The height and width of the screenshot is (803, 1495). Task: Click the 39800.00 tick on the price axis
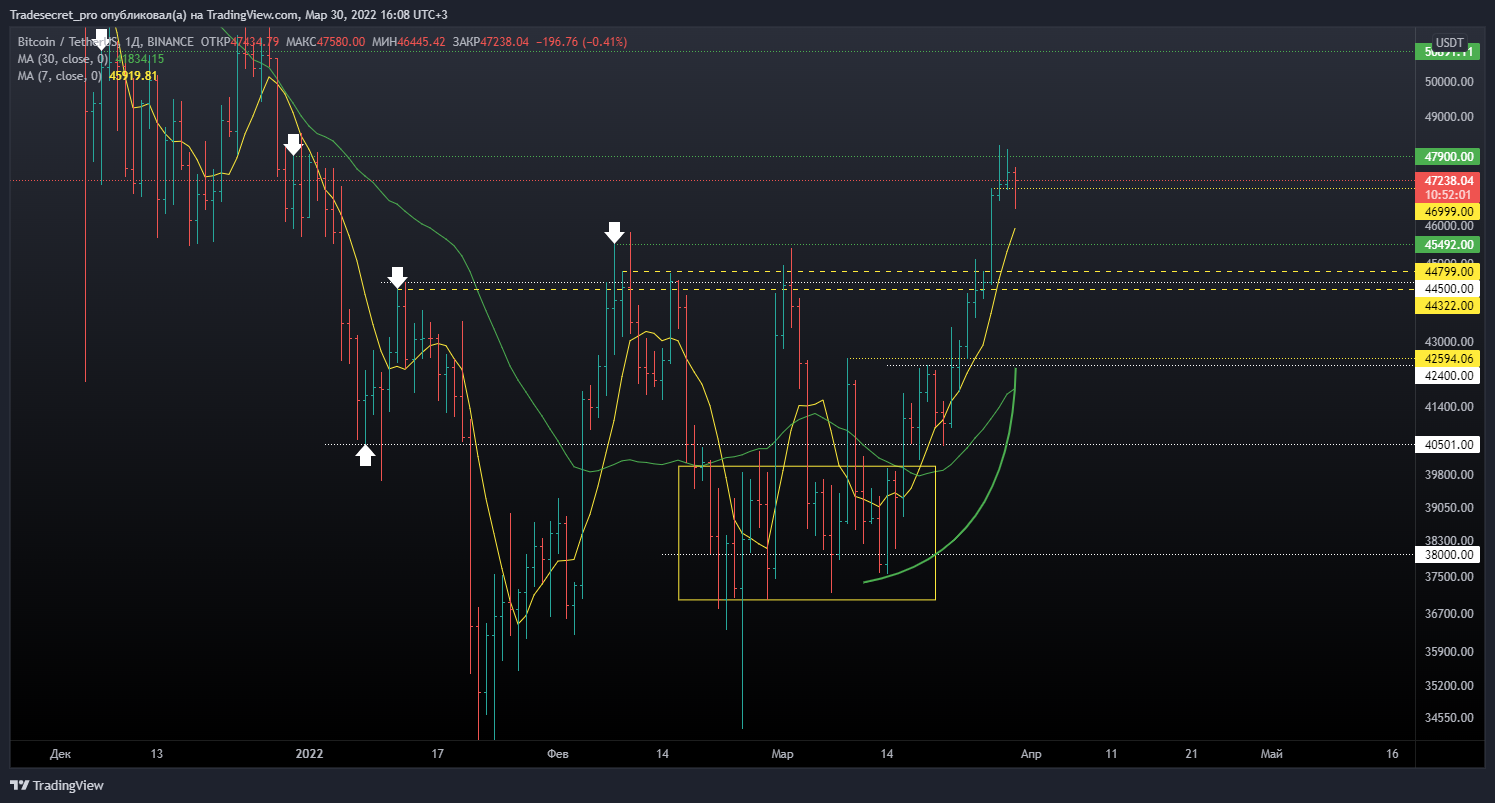[1449, 475]
